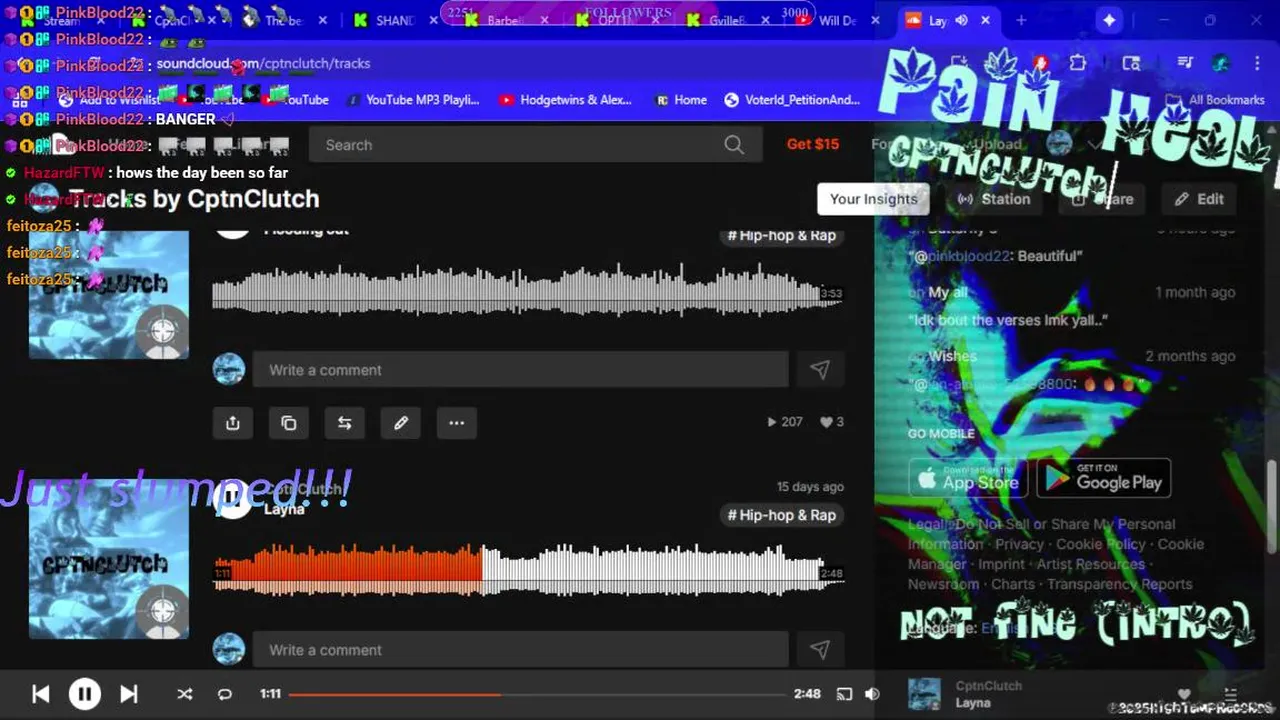The image size is (1280, 720).
Task: Edit the first track with pencil icon
Action: click(x=401, y=423)
